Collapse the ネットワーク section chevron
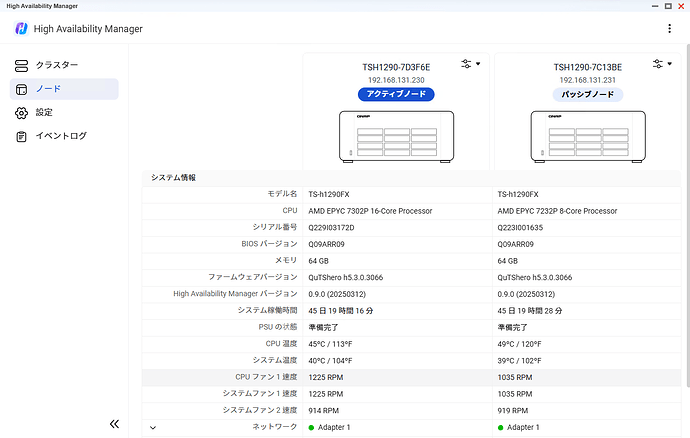690x438 pixels. [153, 428]
